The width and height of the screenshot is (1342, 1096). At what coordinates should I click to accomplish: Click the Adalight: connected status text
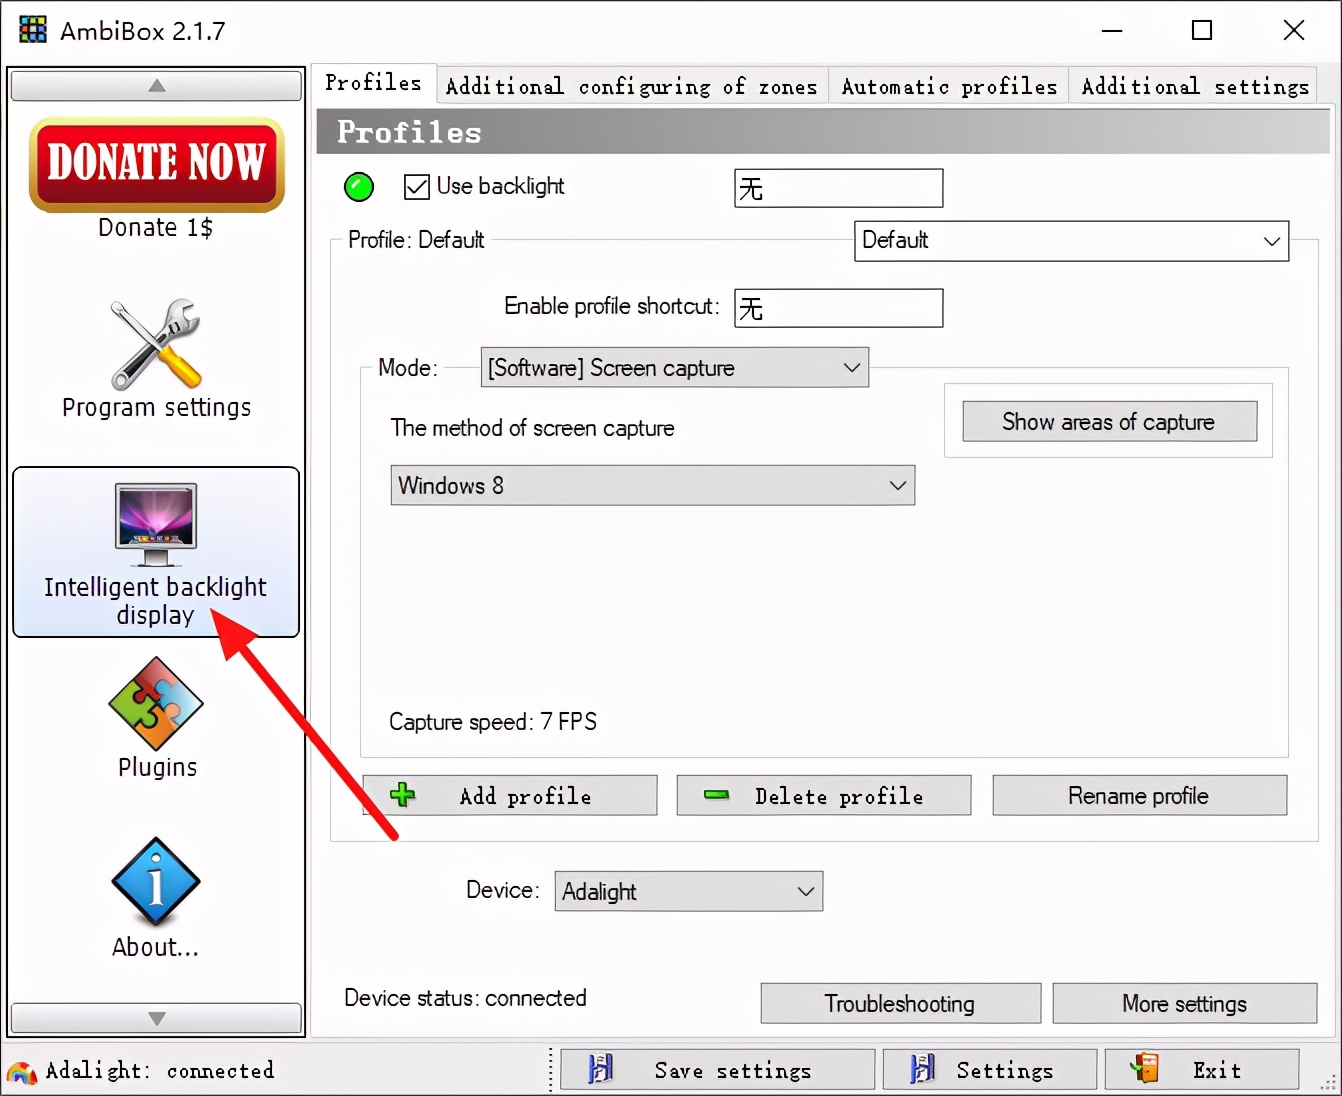point(160,1071)
